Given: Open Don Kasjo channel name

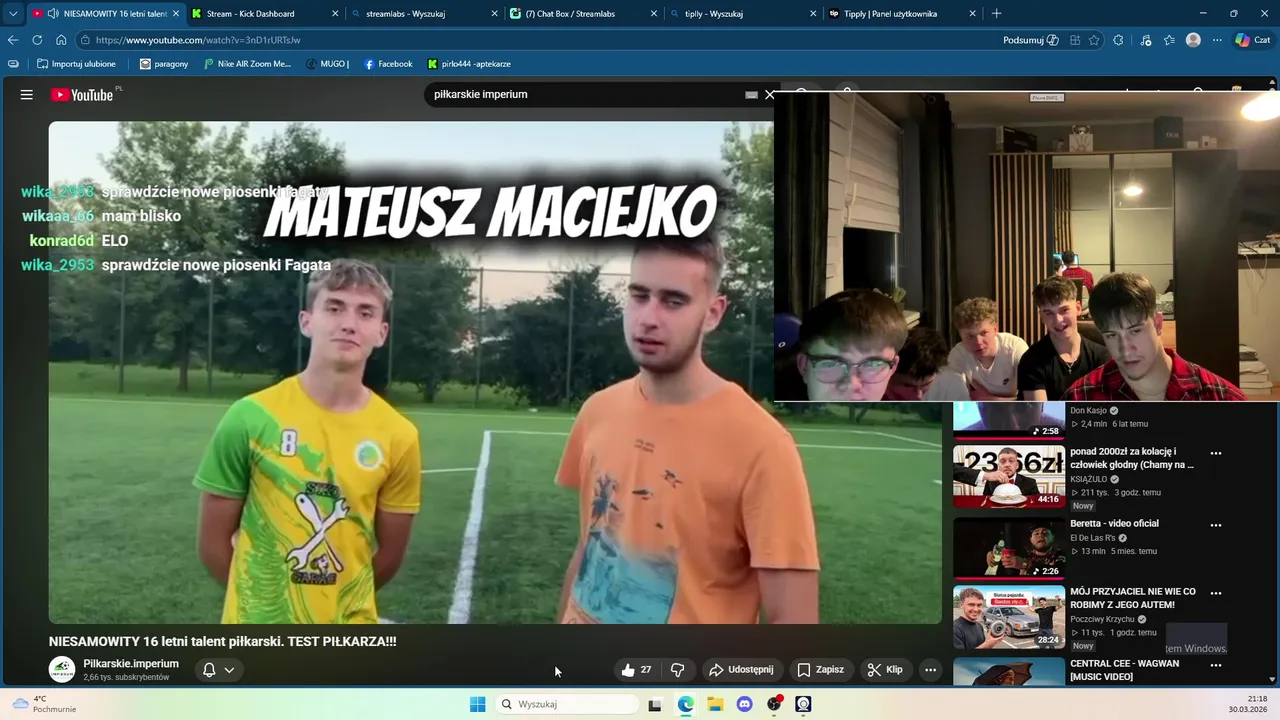Looking at the screenshot, I should click(1088, 410).
